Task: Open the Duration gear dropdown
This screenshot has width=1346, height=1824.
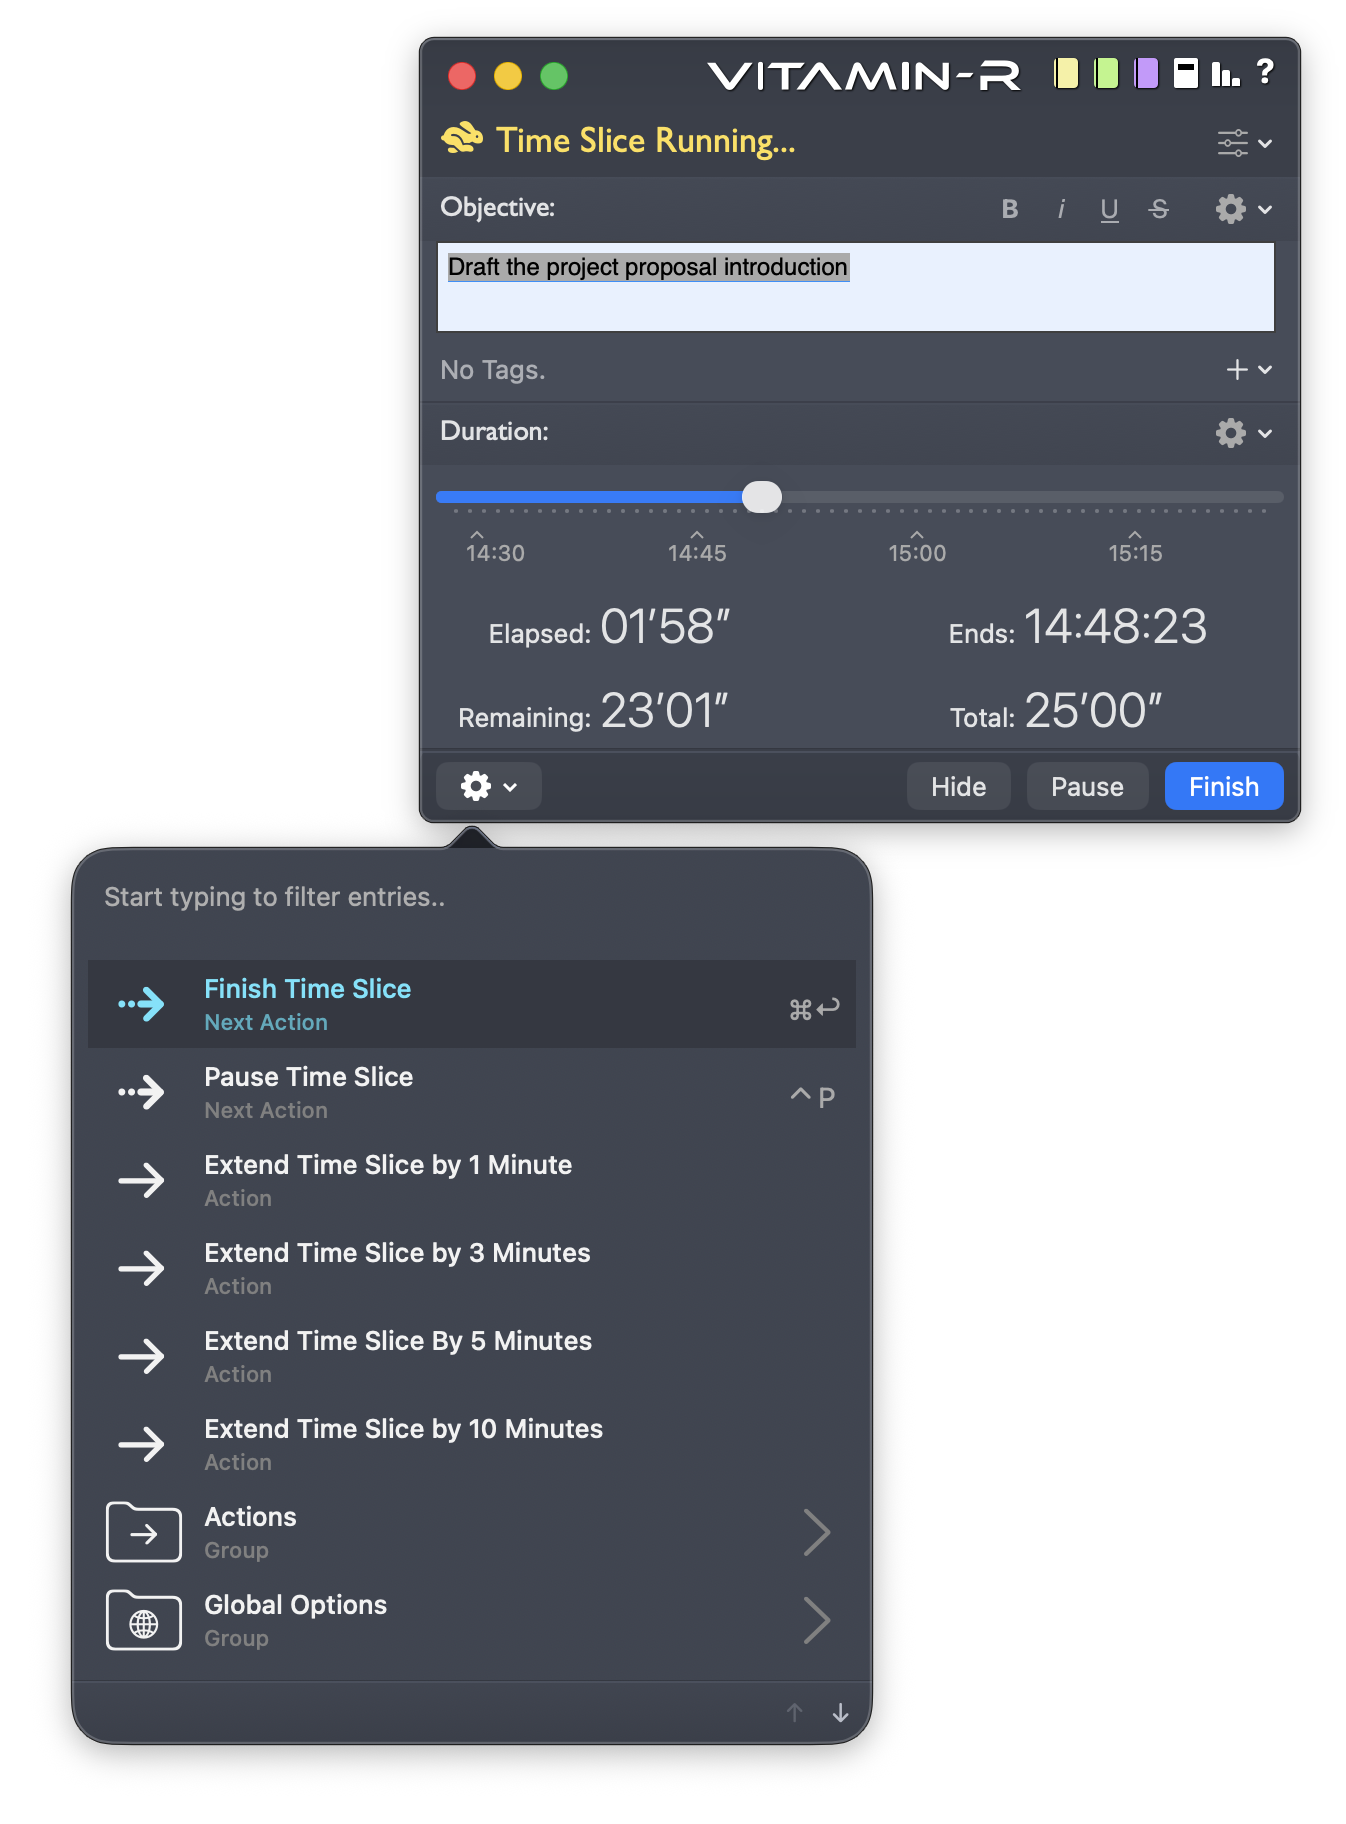Action: tap(1243, 433)
